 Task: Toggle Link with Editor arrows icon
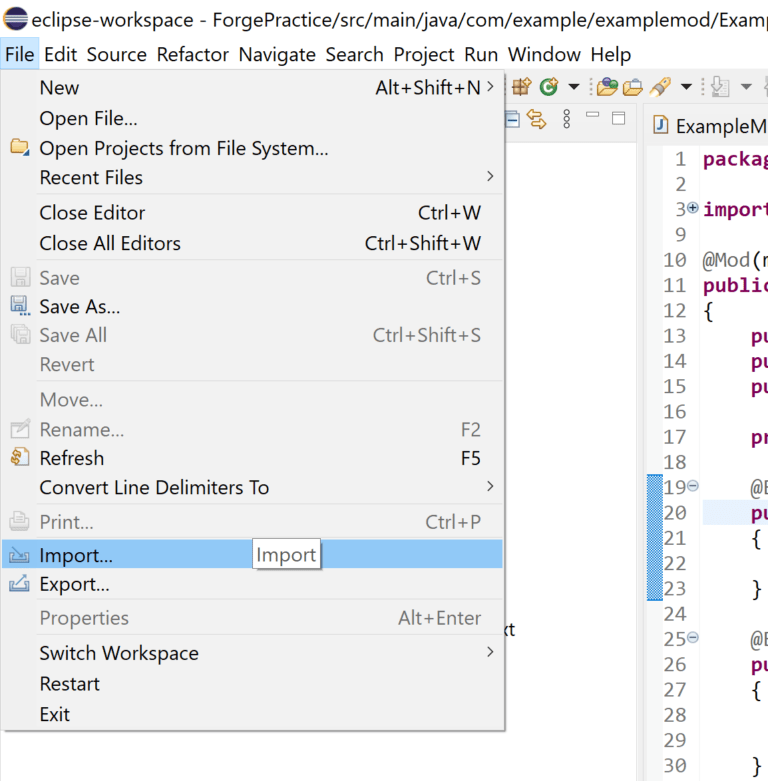537,120
